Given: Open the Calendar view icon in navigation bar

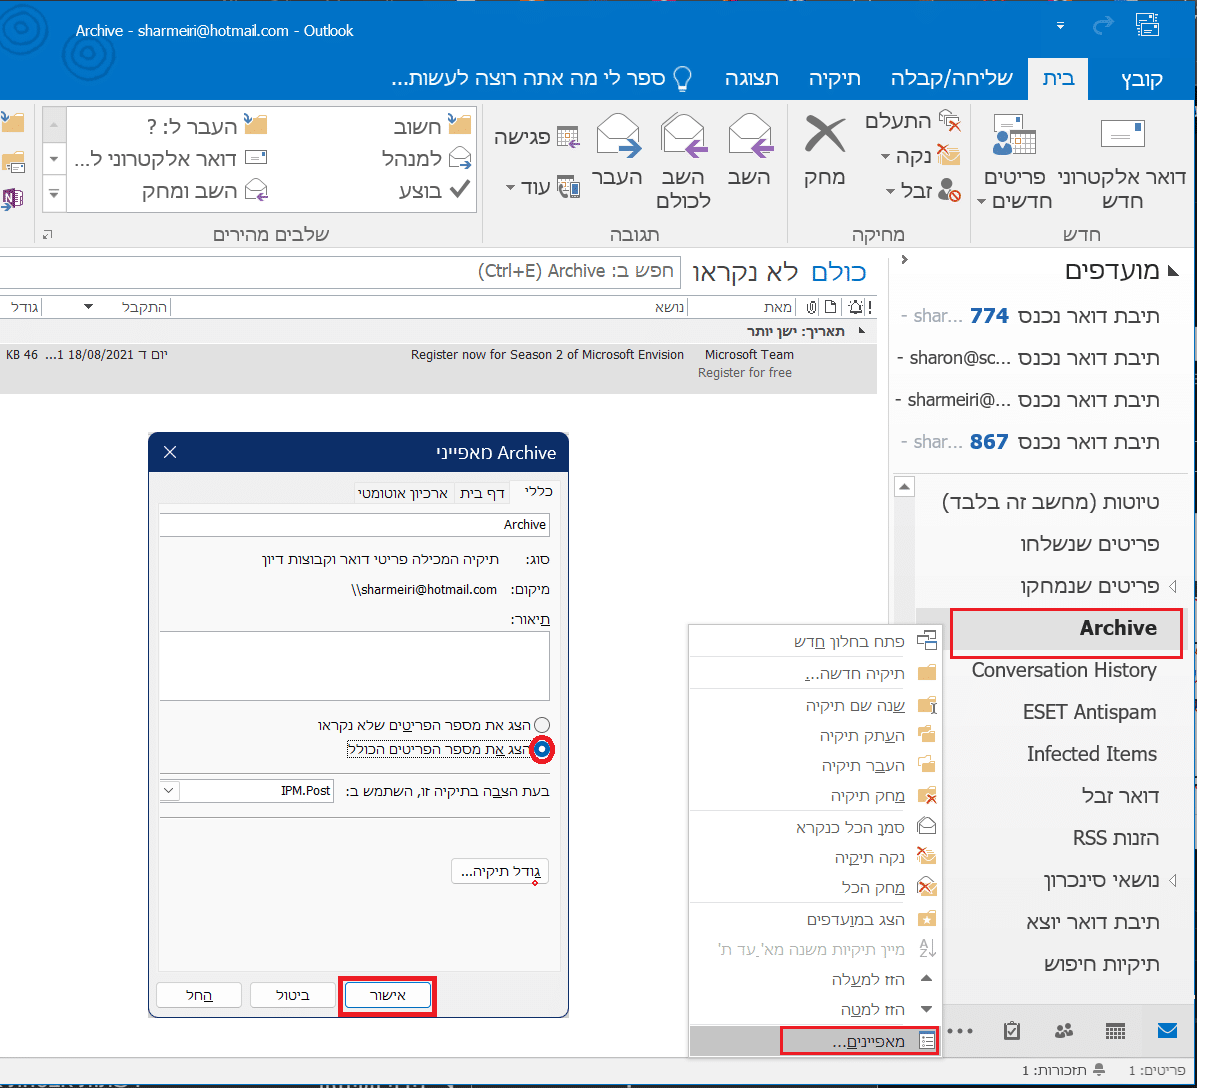Looking at the screenshot, I should pyautogui.click(x=1115, y=1031).
